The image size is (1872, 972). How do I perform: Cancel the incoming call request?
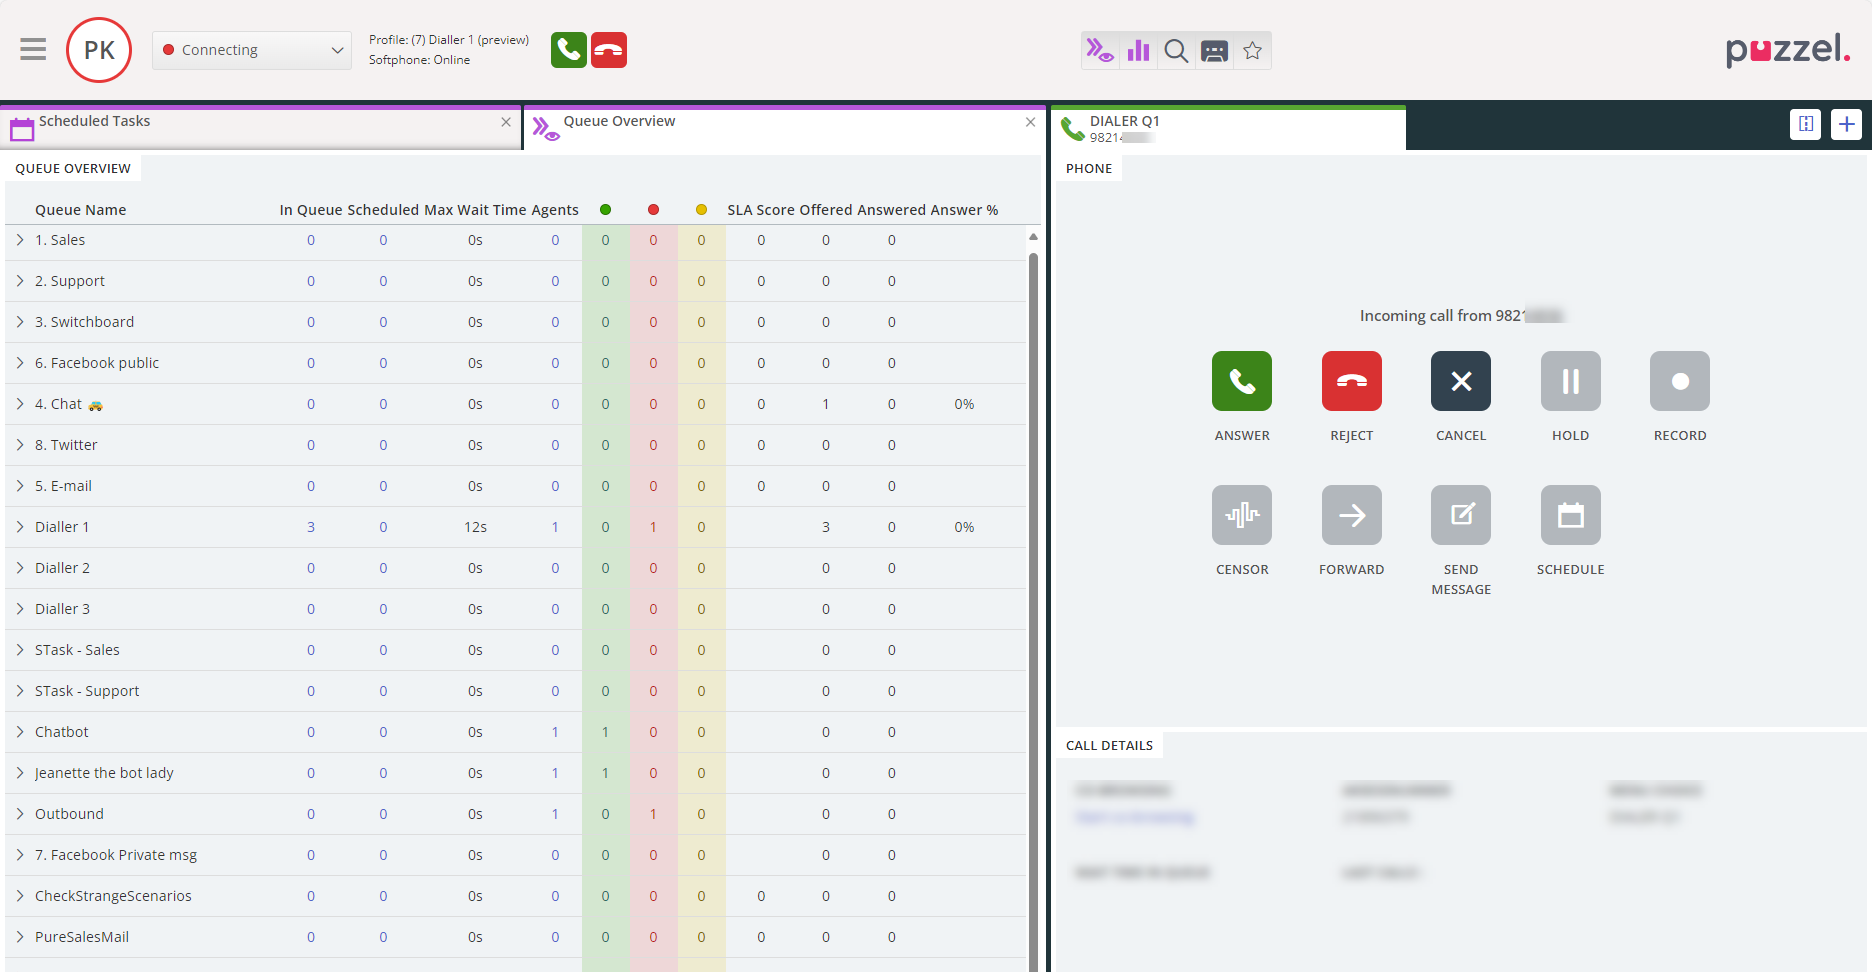coord(1460,381)
